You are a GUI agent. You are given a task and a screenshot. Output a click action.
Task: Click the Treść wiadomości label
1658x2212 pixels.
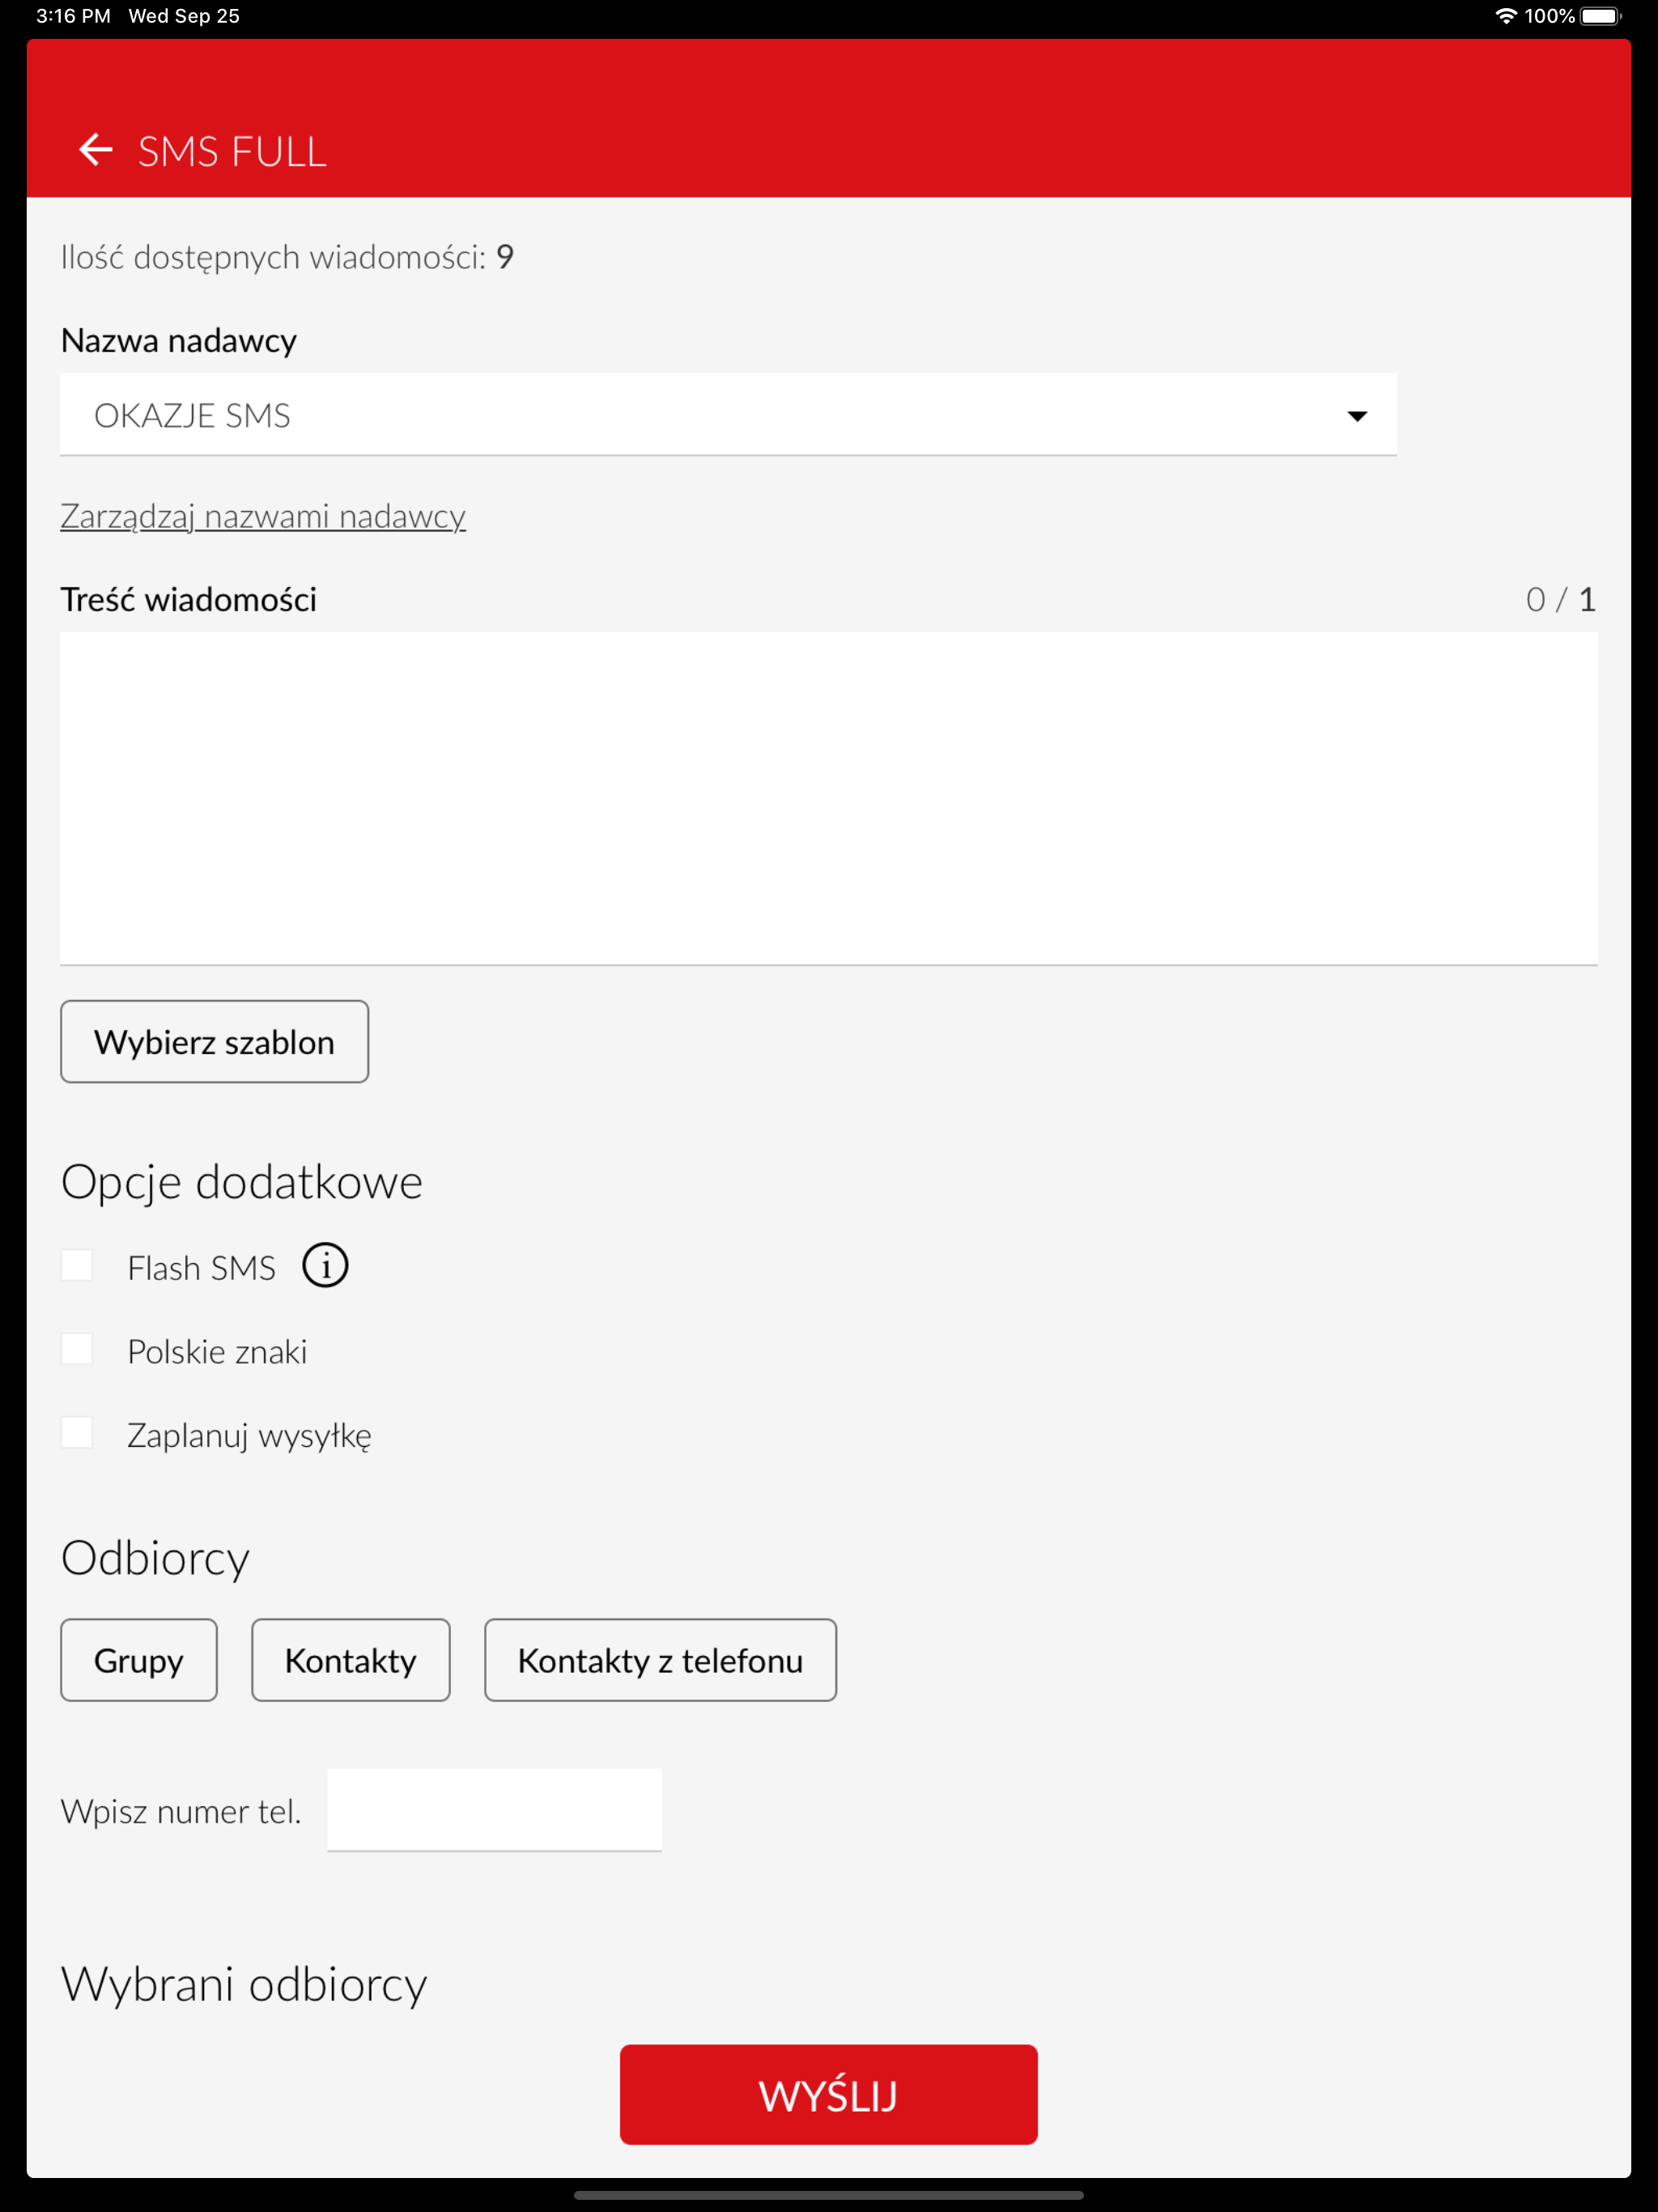[189, 600]
